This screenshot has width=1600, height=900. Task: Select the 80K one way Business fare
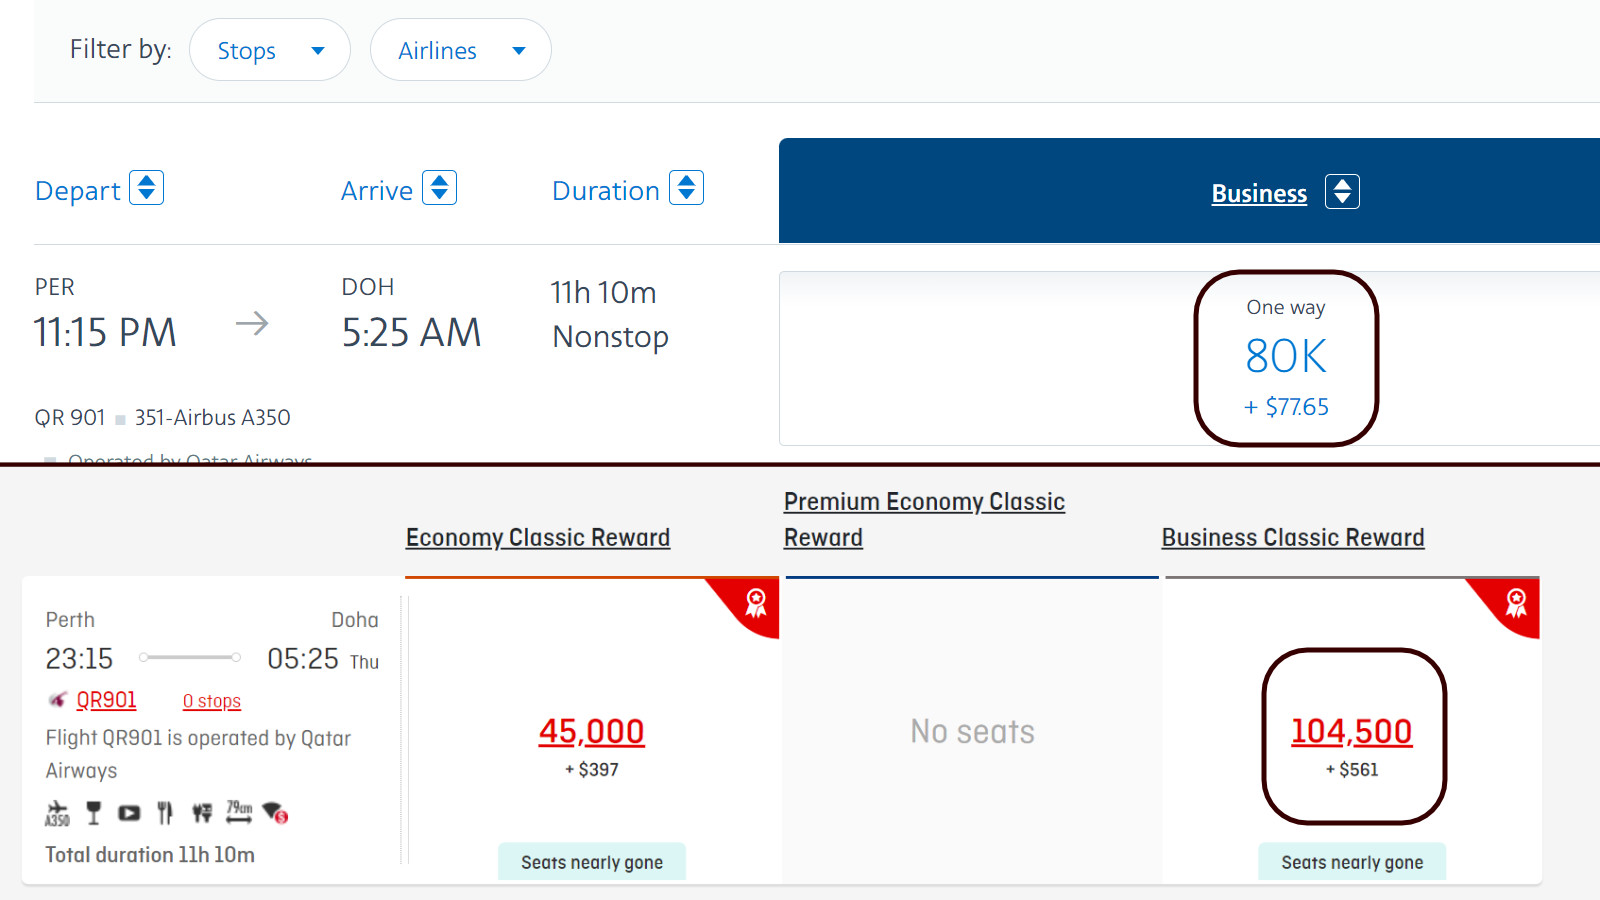1286,358
